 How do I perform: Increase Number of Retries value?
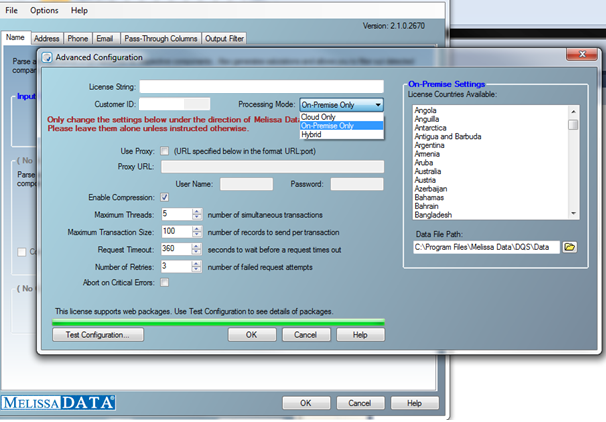coord(197,264)
